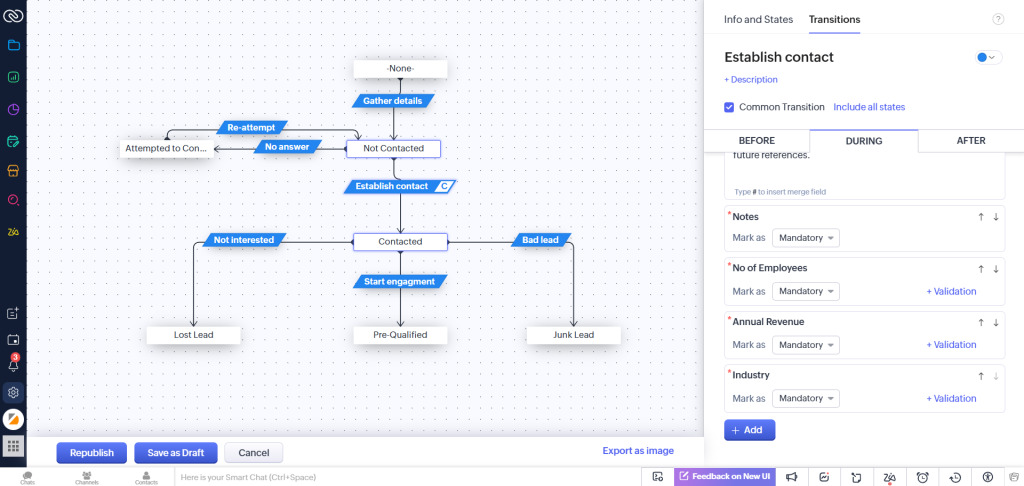
Task: Move Annual Revenue field up
Action: [981, 323]
